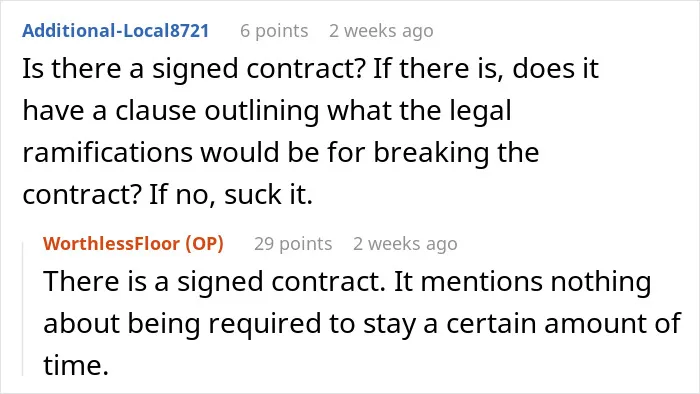Click the 29 points score
The height and width of the screenshot is (394, 700).
pyautogui.click(x=293, y=244)
